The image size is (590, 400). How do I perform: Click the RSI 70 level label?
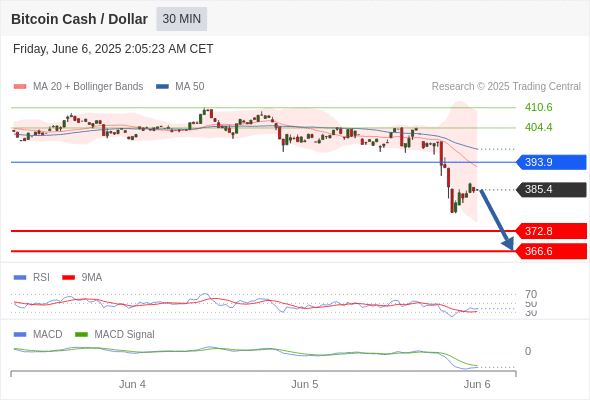531,294
